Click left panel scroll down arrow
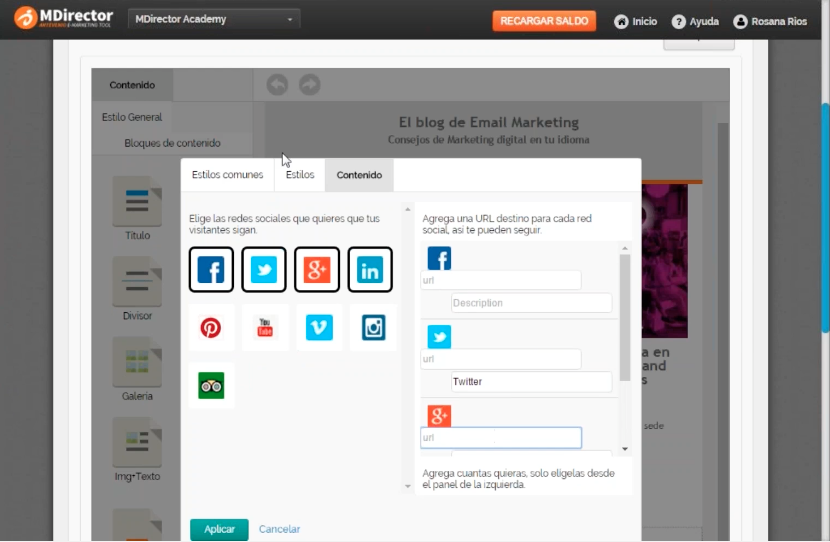Screen dimensions: 830x542 click(x=408, y=486)
